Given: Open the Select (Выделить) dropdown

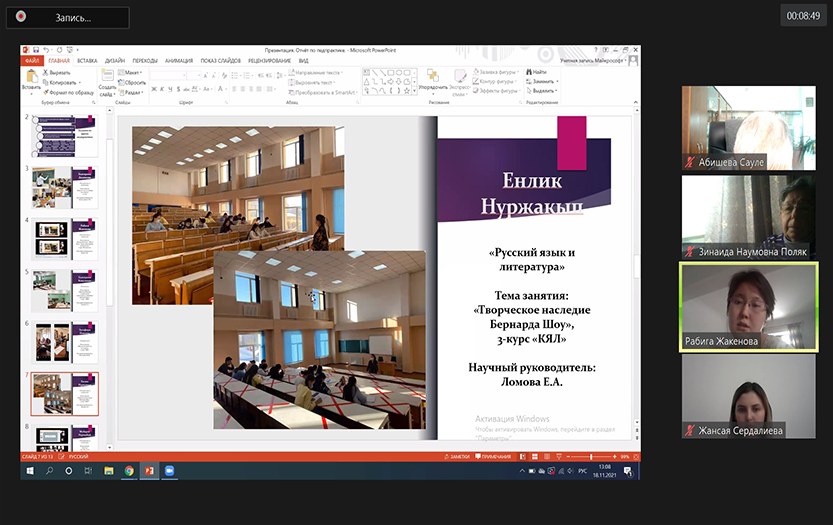Looking at the screenshot, I should coord(544,91).
